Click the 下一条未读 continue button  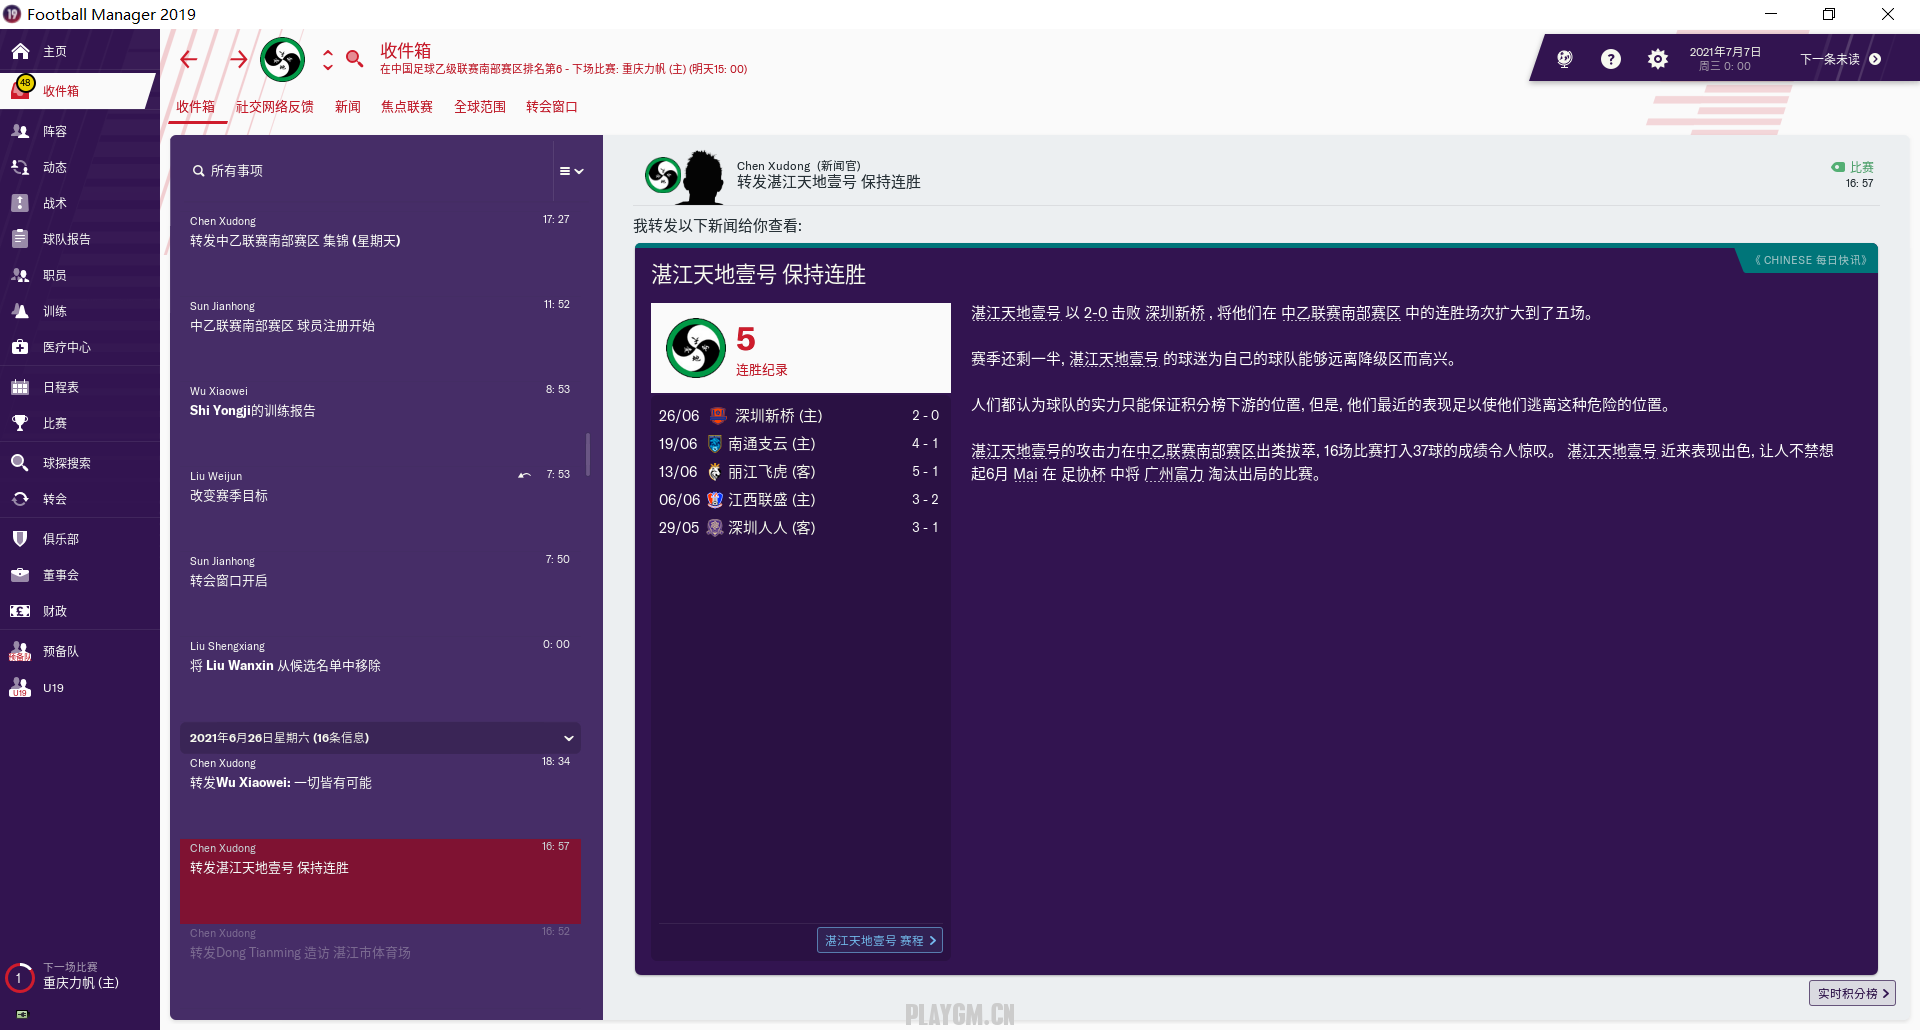[x=1840, y=59]
